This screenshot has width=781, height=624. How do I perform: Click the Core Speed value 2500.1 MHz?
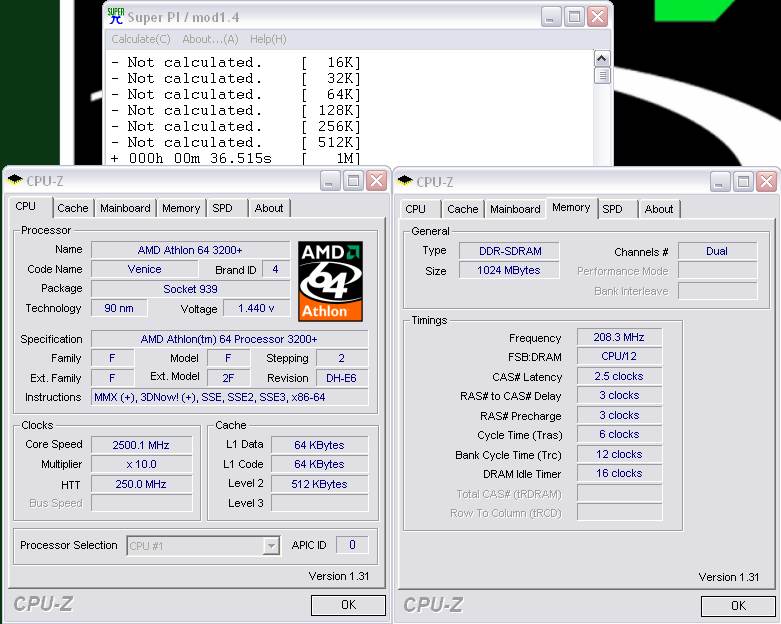tap(141, 445)
